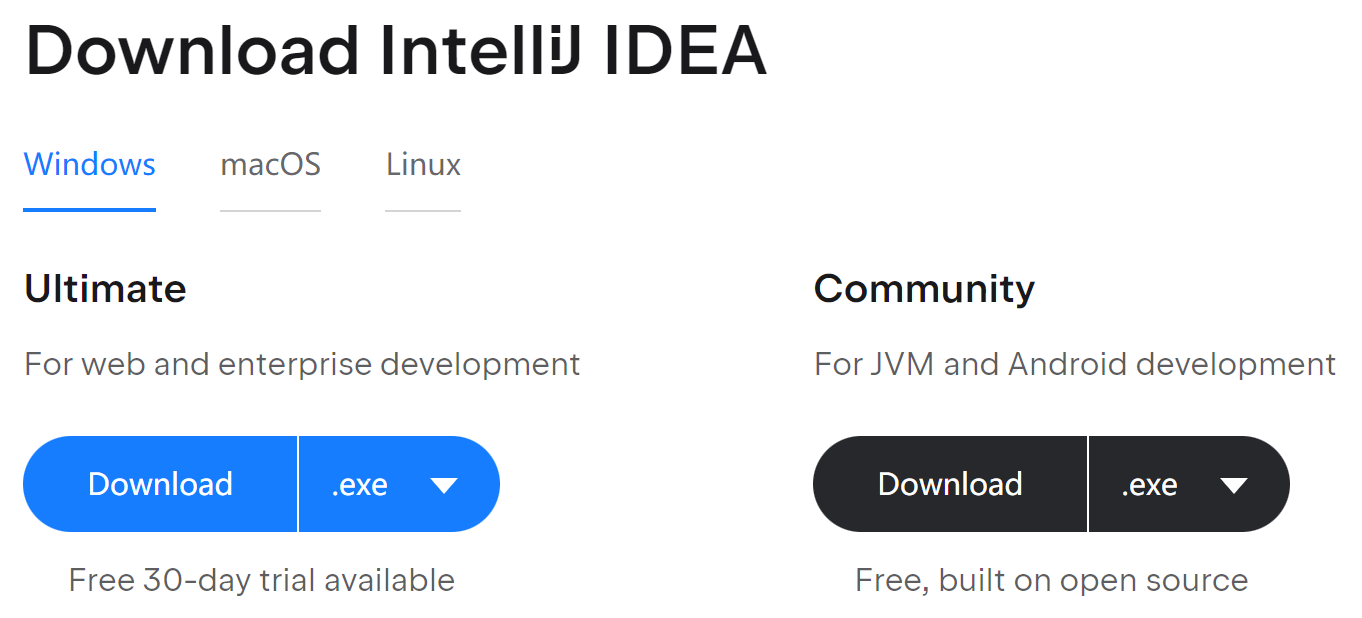Image resolution: width=1362 pixels, height=618 pixels.
Task: Click "For web and enterprise development" text
Action: click(302, 364)
